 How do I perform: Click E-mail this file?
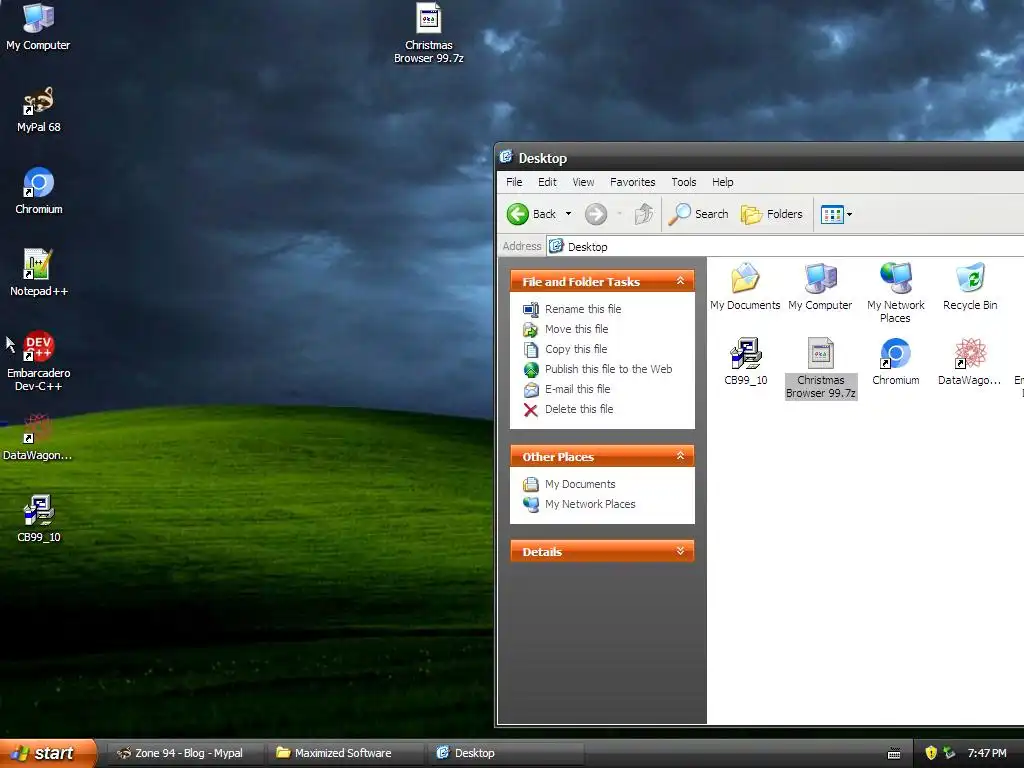[567, 389]
